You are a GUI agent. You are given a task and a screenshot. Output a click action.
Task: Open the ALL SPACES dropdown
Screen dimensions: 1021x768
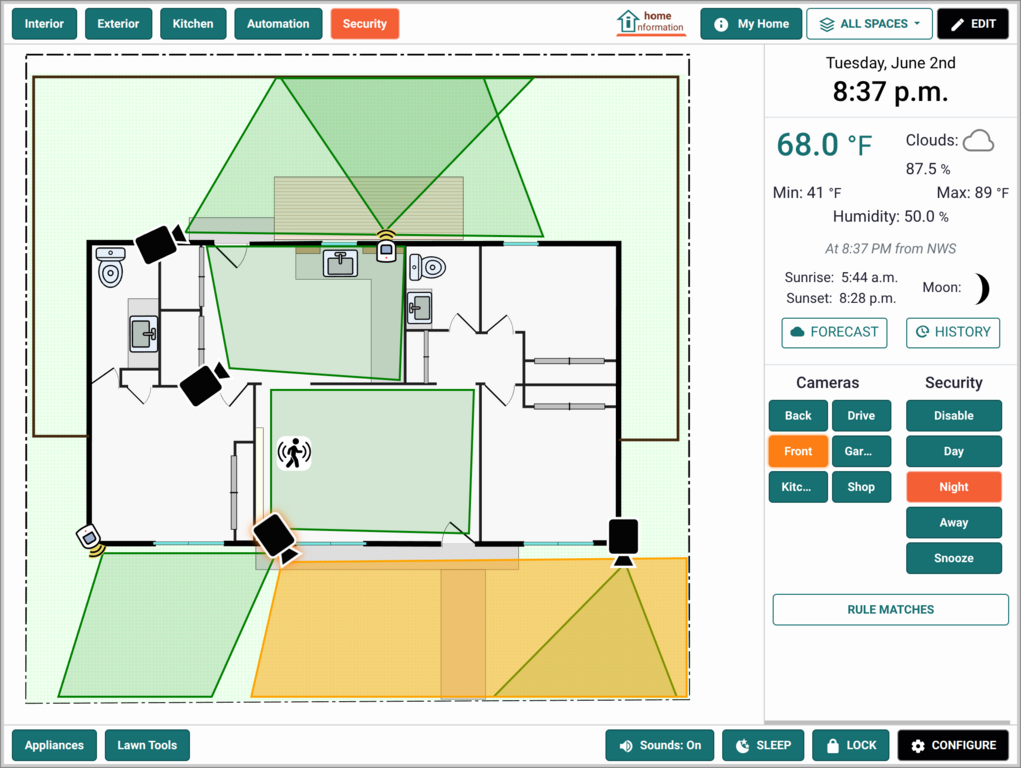[x=869, y=24]
